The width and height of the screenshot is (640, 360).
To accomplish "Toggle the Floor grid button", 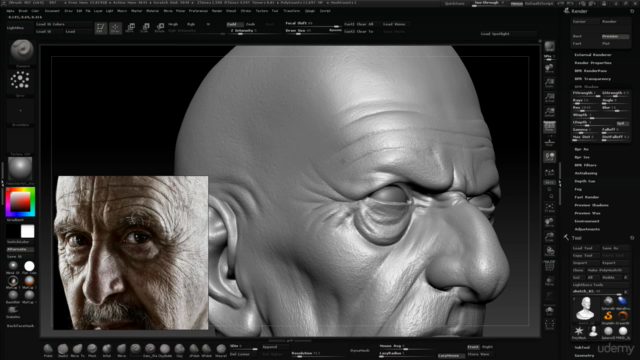I will click(x=549, y=142).
